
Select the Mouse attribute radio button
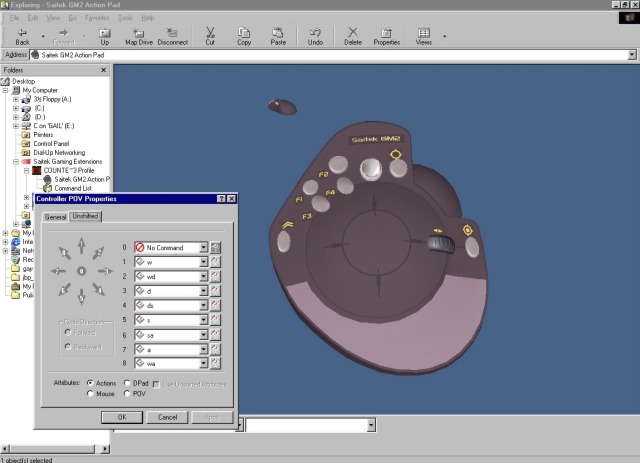click(90, 393)
